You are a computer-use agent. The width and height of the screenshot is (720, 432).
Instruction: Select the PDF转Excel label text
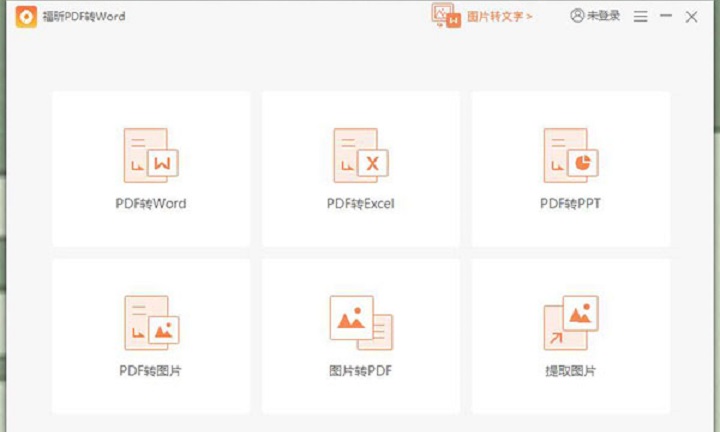(360, 203)
